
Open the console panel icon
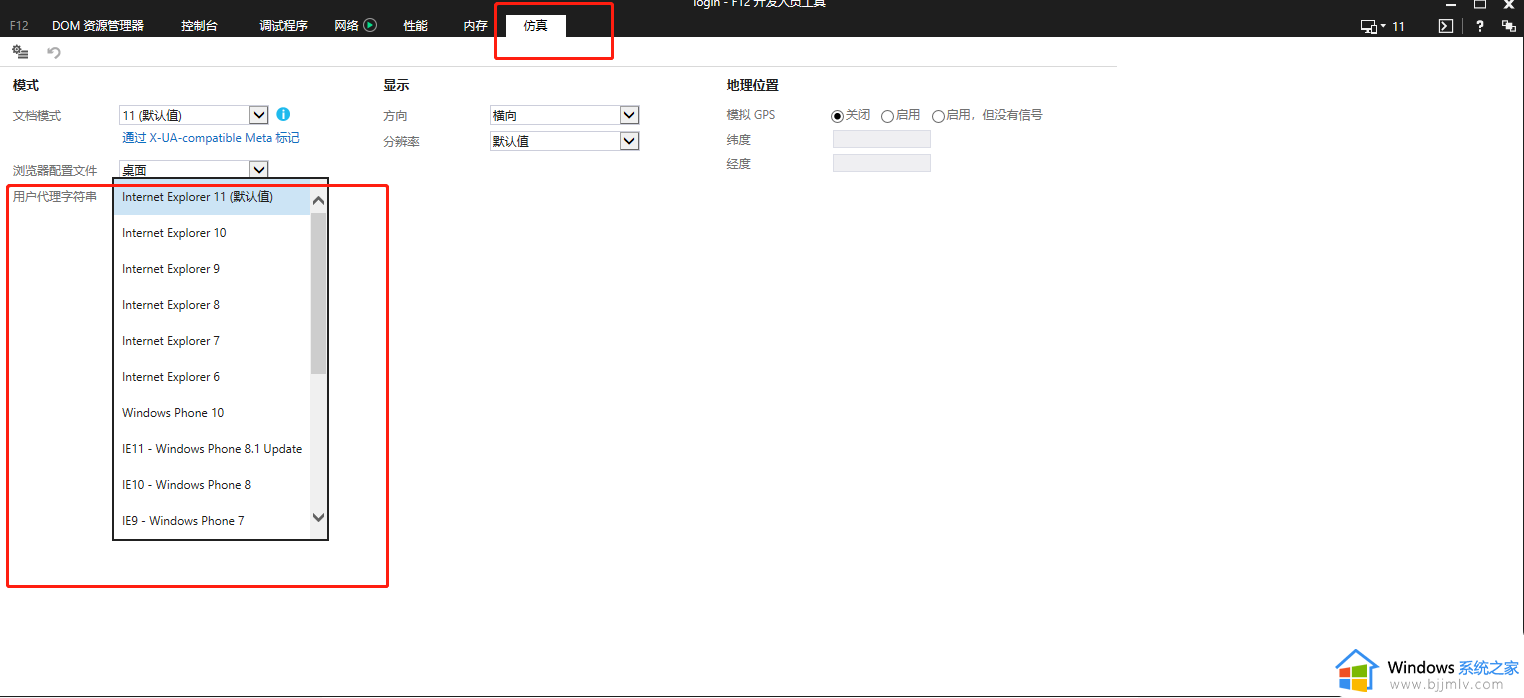1445,27
